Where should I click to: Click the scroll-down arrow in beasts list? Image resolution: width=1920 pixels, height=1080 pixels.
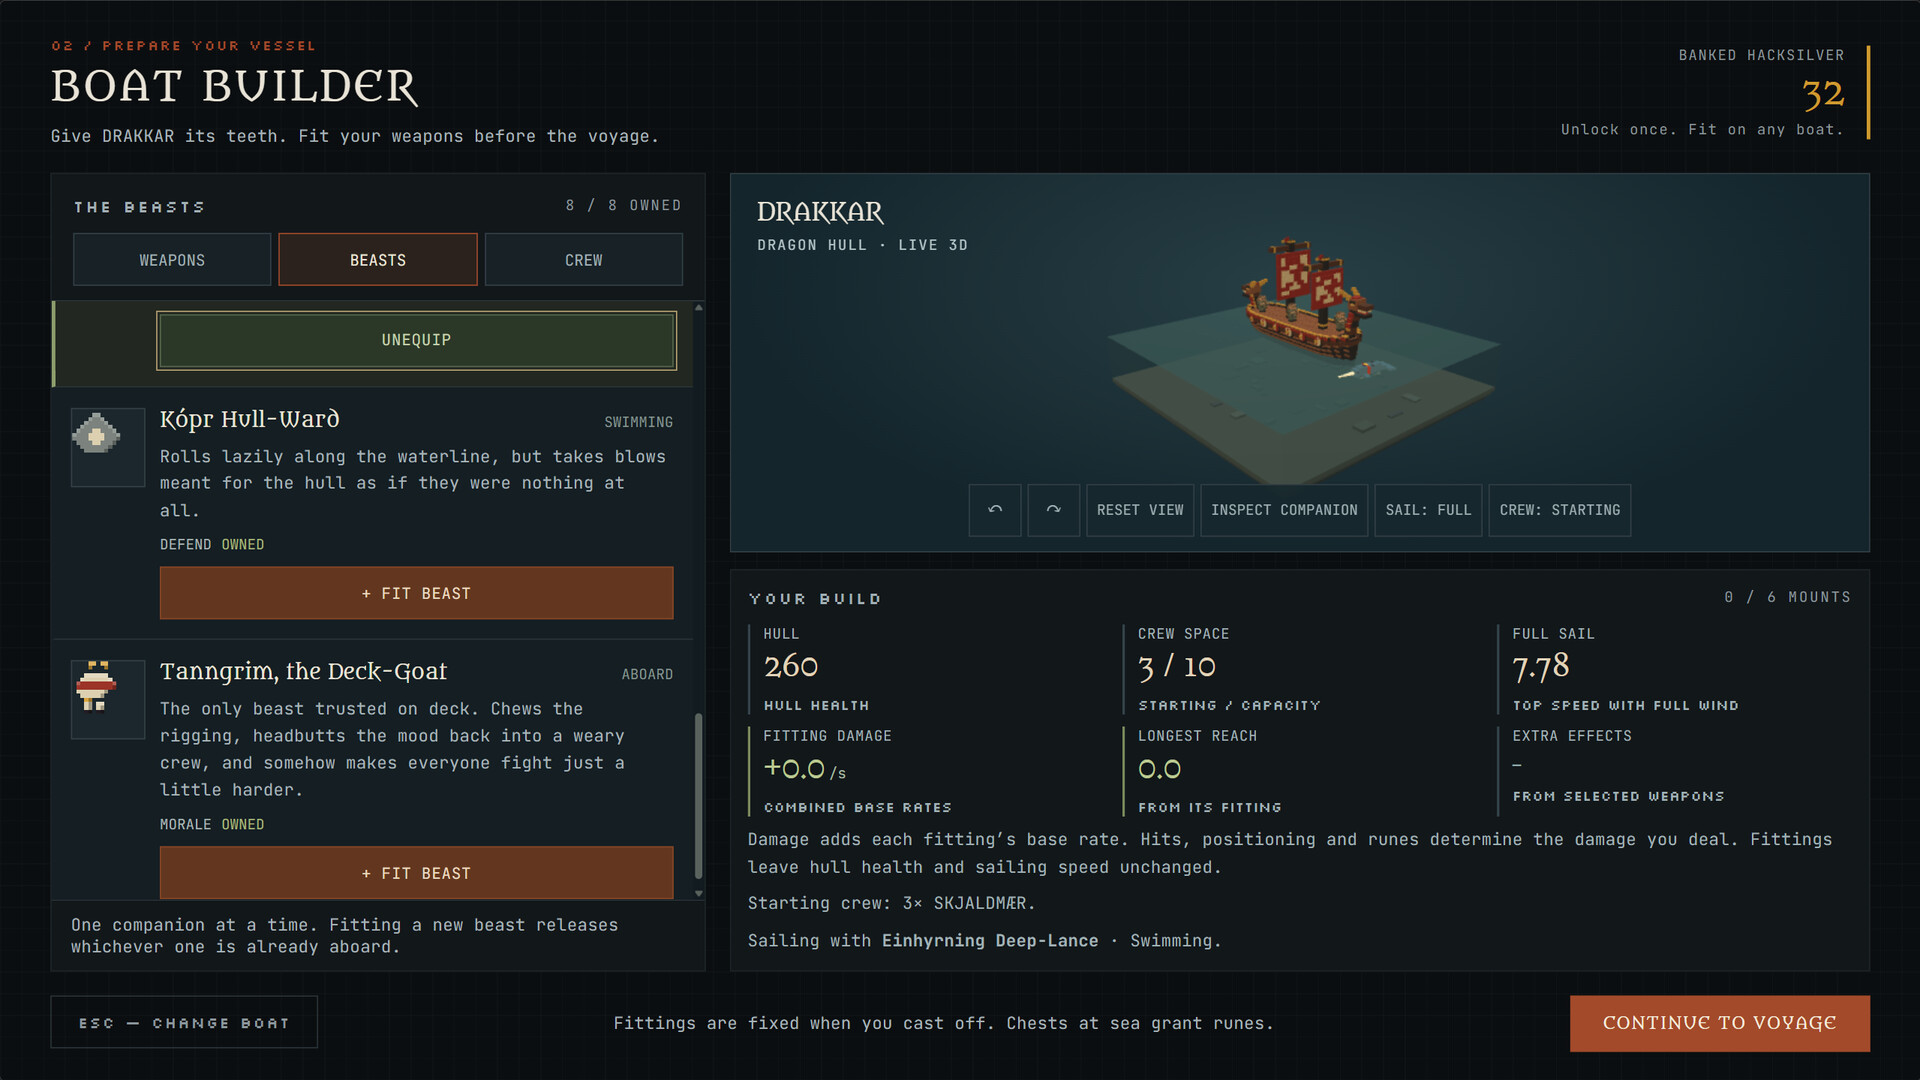[699, 893]
